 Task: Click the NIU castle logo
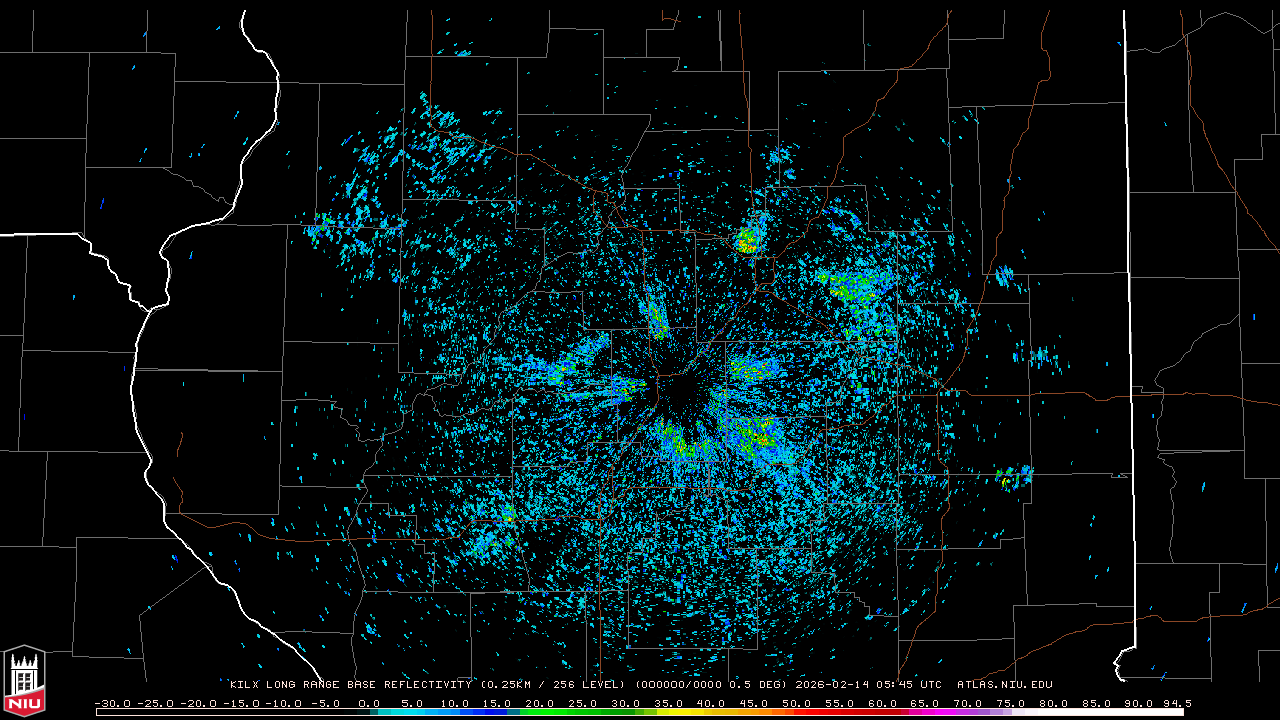tap(24, 681)
